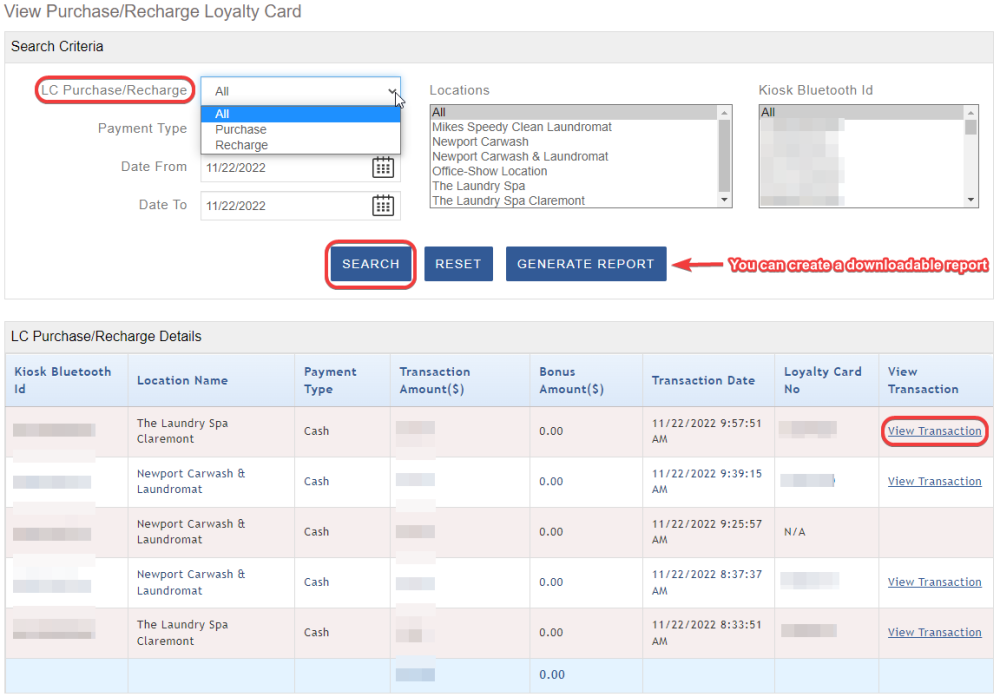Click the 11/22/2022 9:57:51 AM date cell
The height and width of the screenshot is (697, 1000).
point(707,431)
